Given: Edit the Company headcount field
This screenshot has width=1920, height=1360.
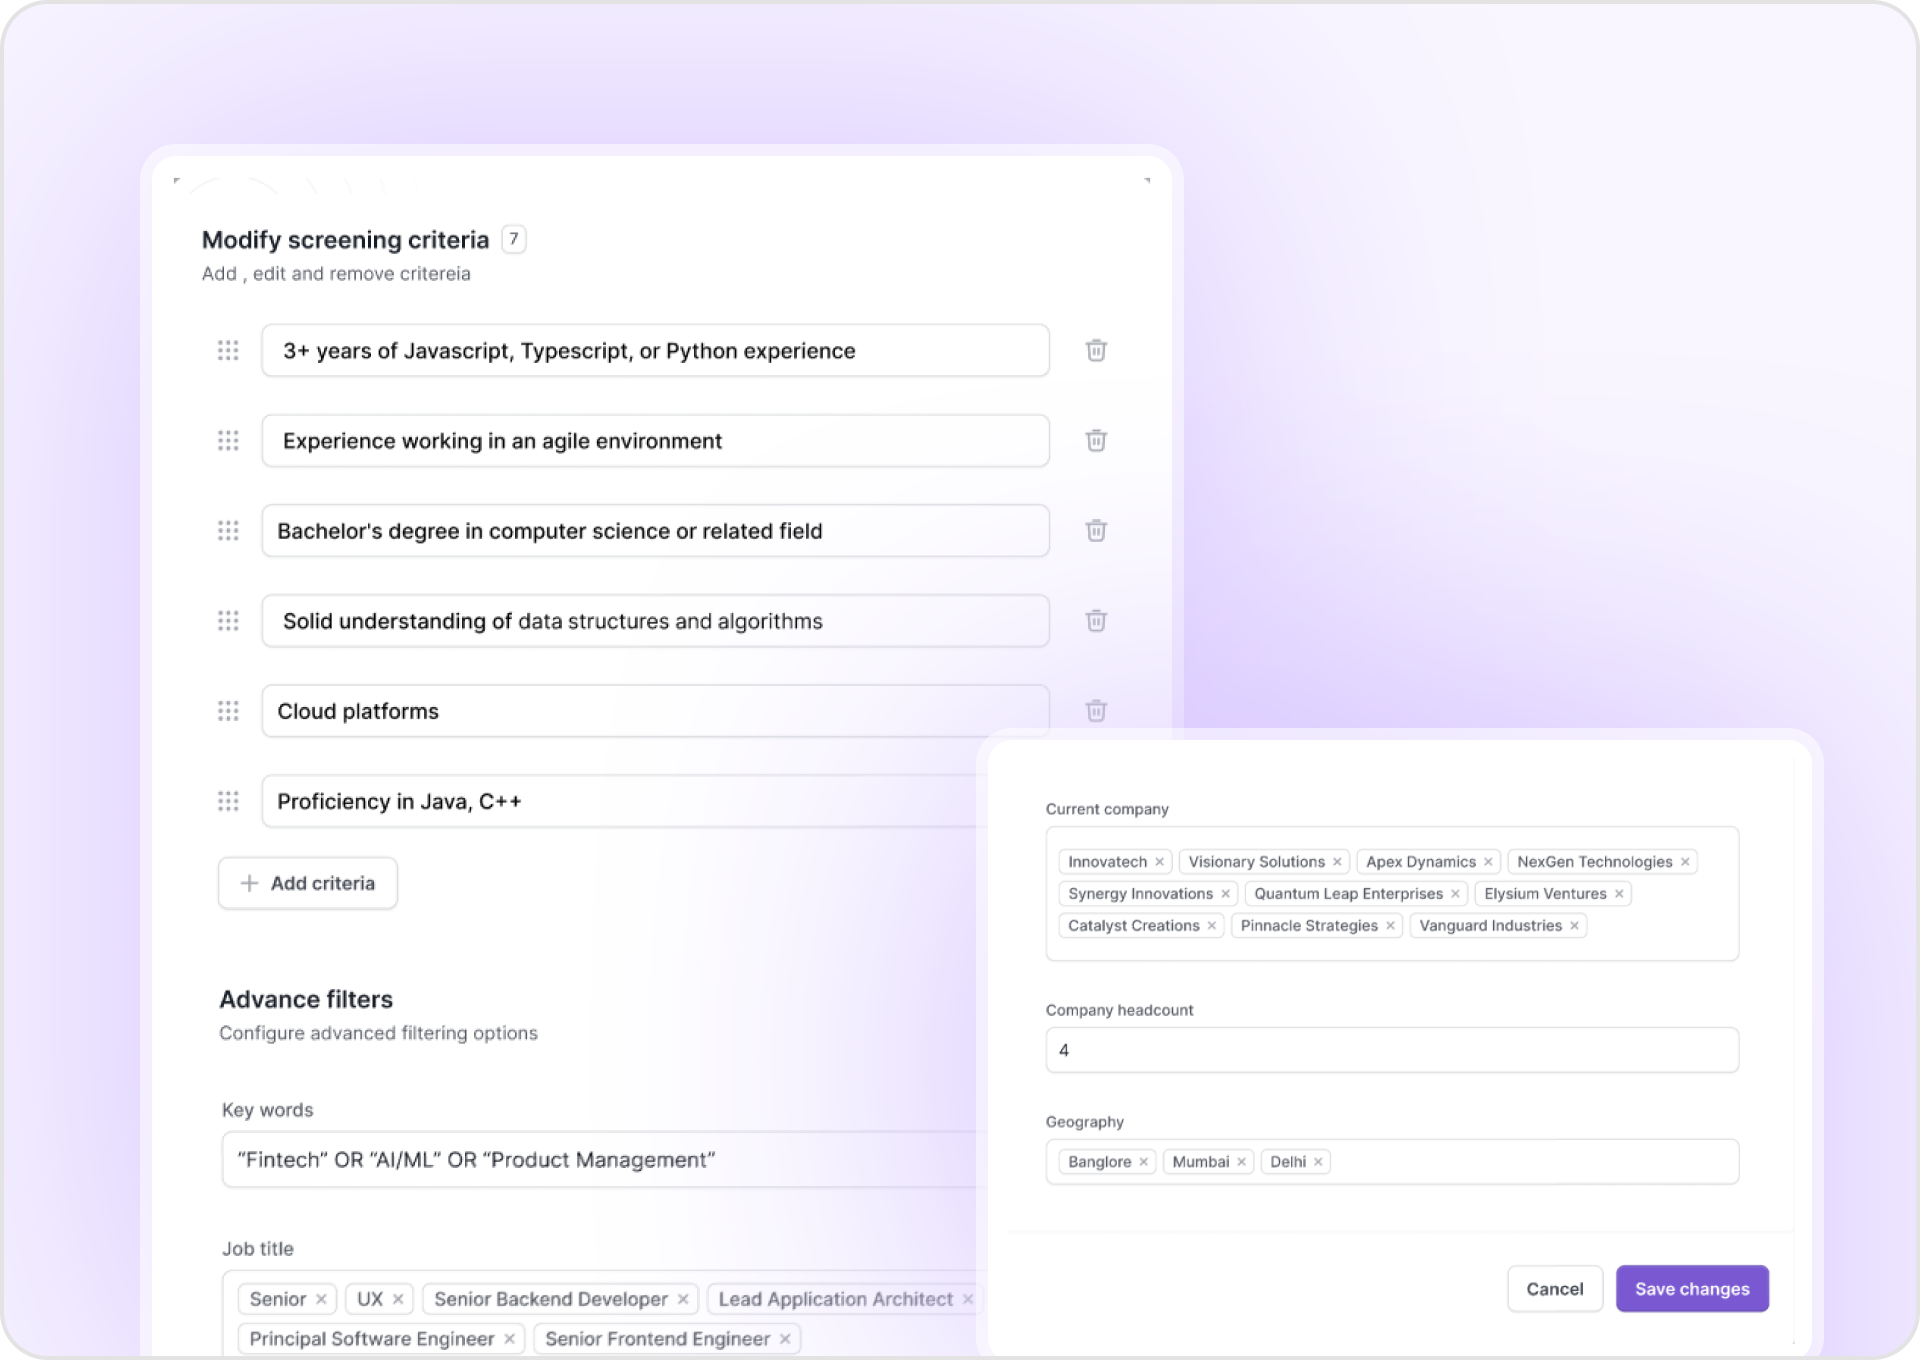Looking at the screenshot, I should pos(1392,1050).
